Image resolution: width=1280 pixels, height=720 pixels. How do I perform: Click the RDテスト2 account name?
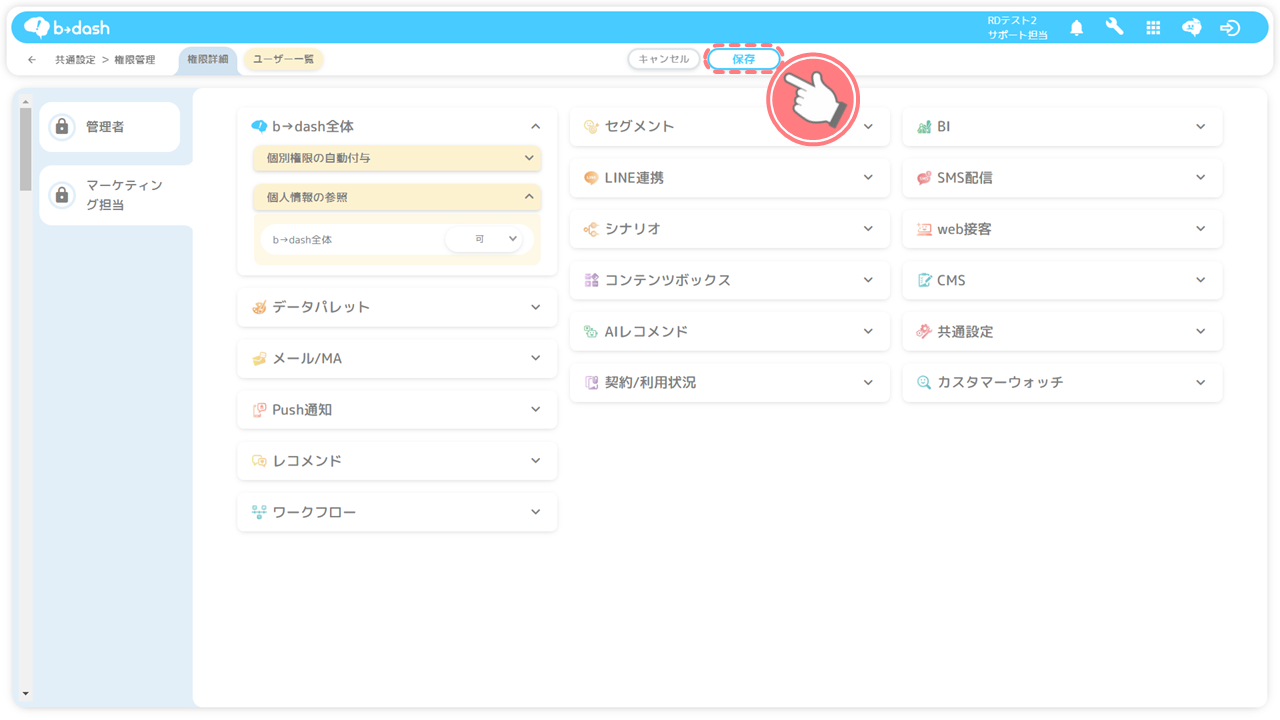(1013, 20)
